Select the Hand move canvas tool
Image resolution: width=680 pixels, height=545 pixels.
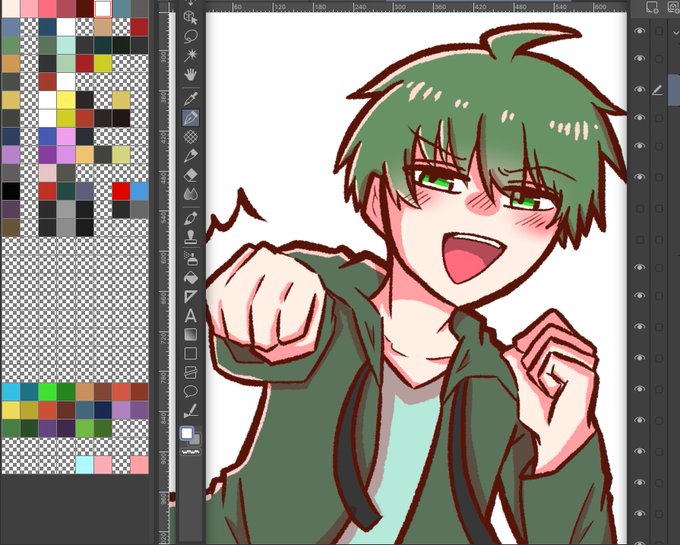click(x=190, y=75)
